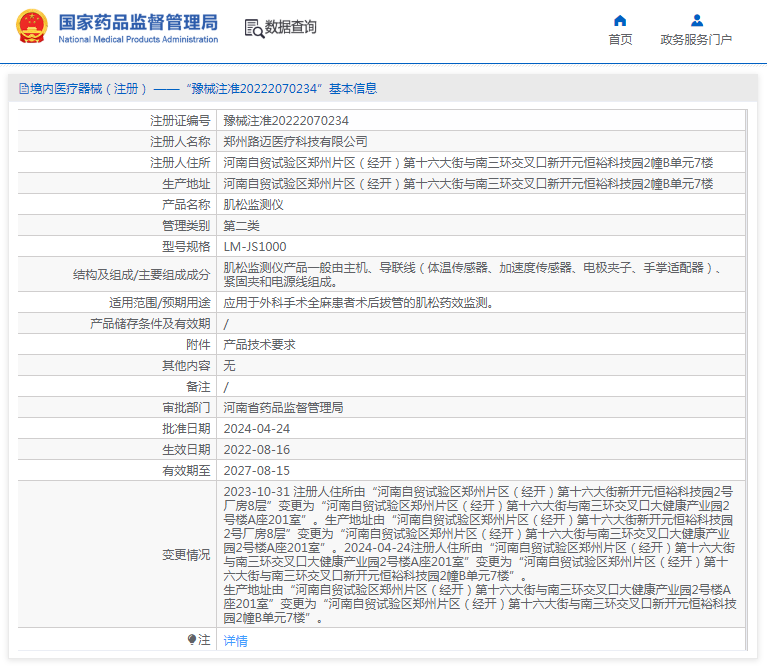Open 政务服务门户 text link

point(696,40)
